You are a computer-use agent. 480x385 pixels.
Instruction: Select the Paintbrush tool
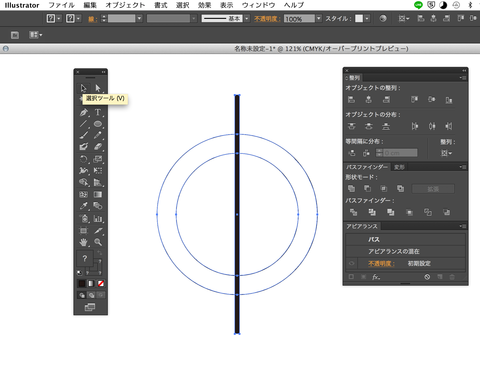click(x=83, y=135)
